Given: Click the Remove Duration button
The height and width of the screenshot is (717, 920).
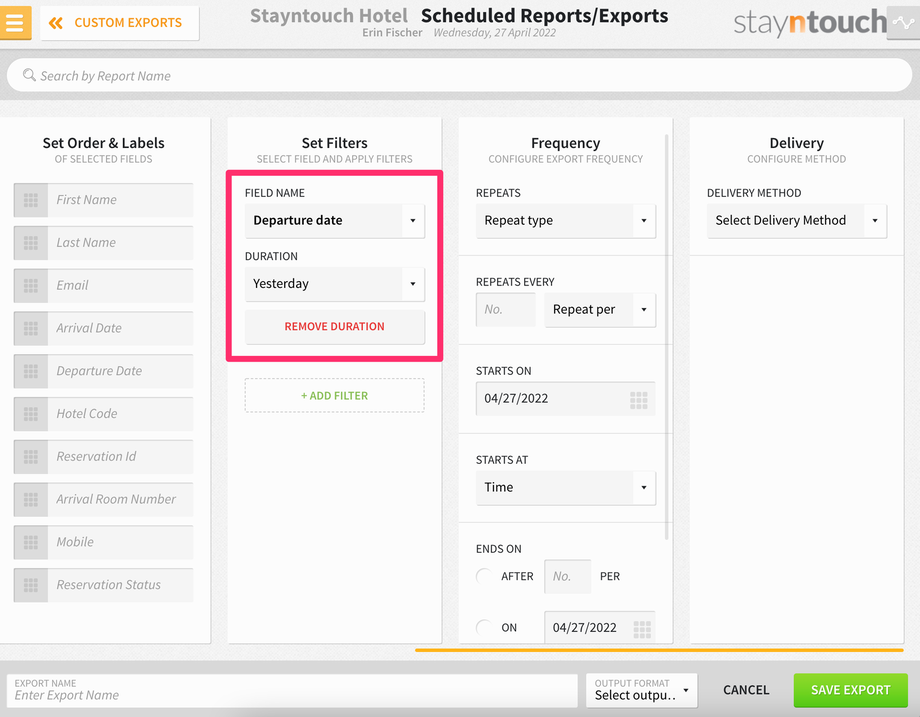Looking at the screenshot, I should click(334, 327).
